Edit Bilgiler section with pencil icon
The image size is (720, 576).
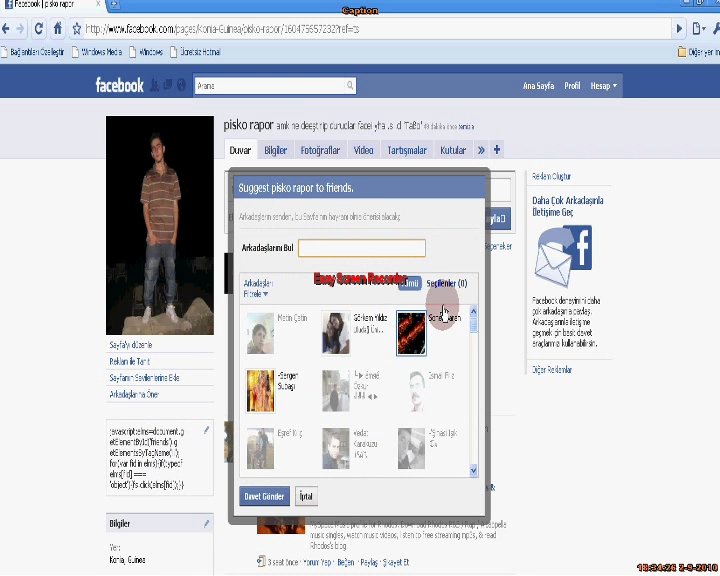click(x=206, y=524)
